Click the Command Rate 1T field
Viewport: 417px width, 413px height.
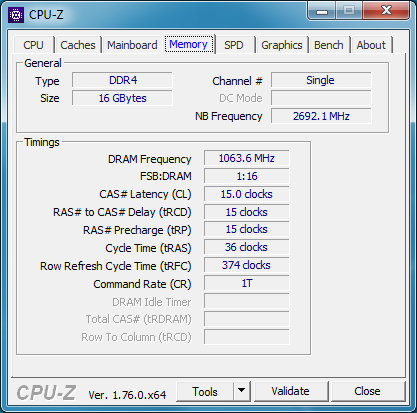pos(247,283)
